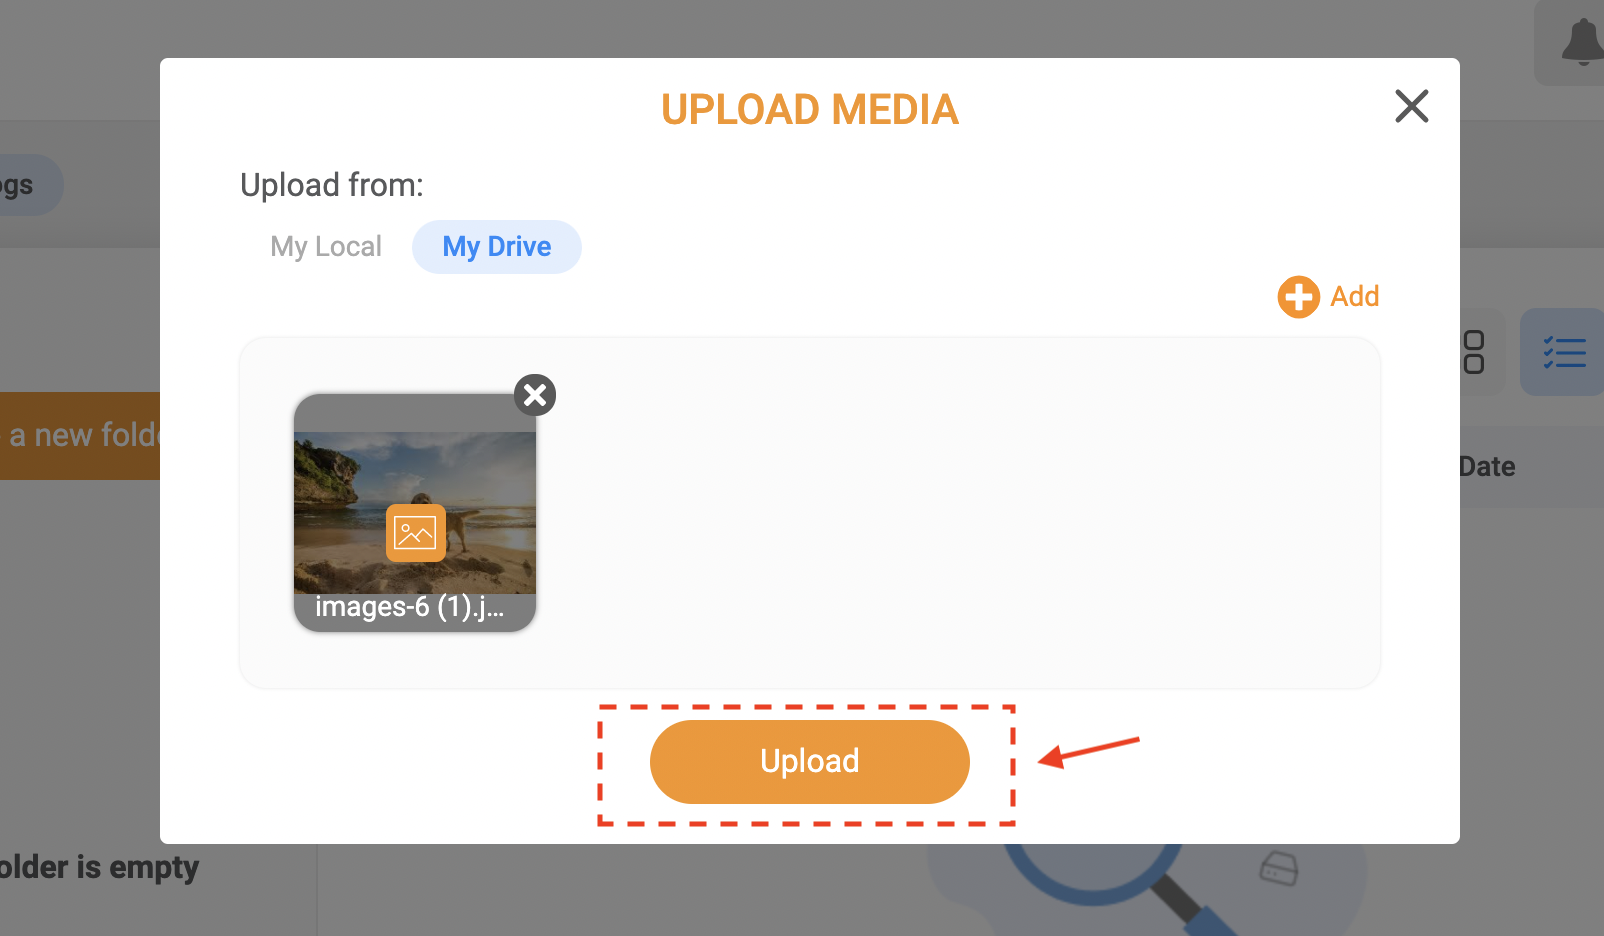Open the notifications bell
This screenshot has width=1604, height=936.
click(x=1582, y=42)
